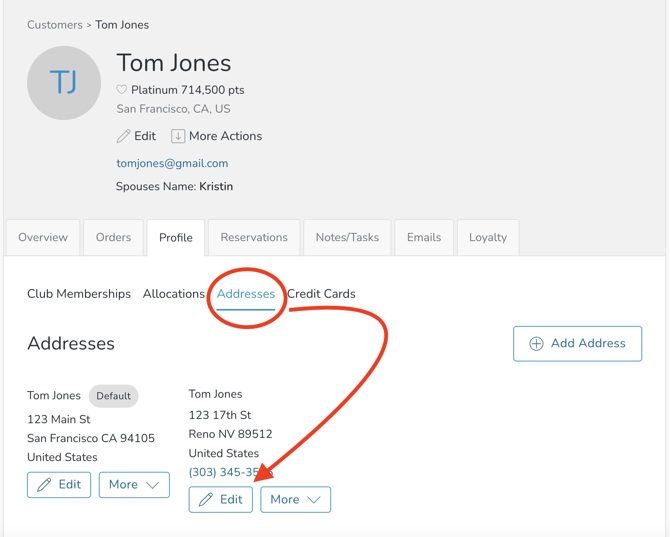670x537 pixels.
Task: Click pencil icon on San Francisco address Edit
Action: (44, 485)
